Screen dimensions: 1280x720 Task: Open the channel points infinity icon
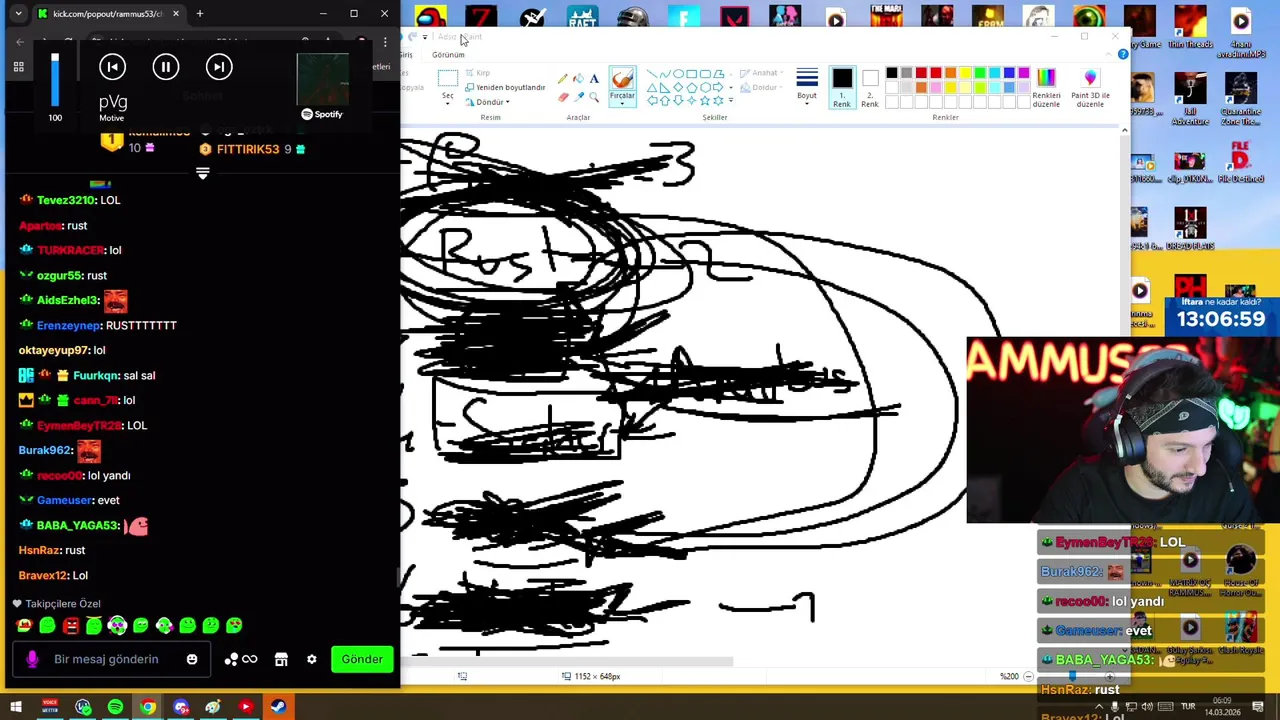[249, 659]
